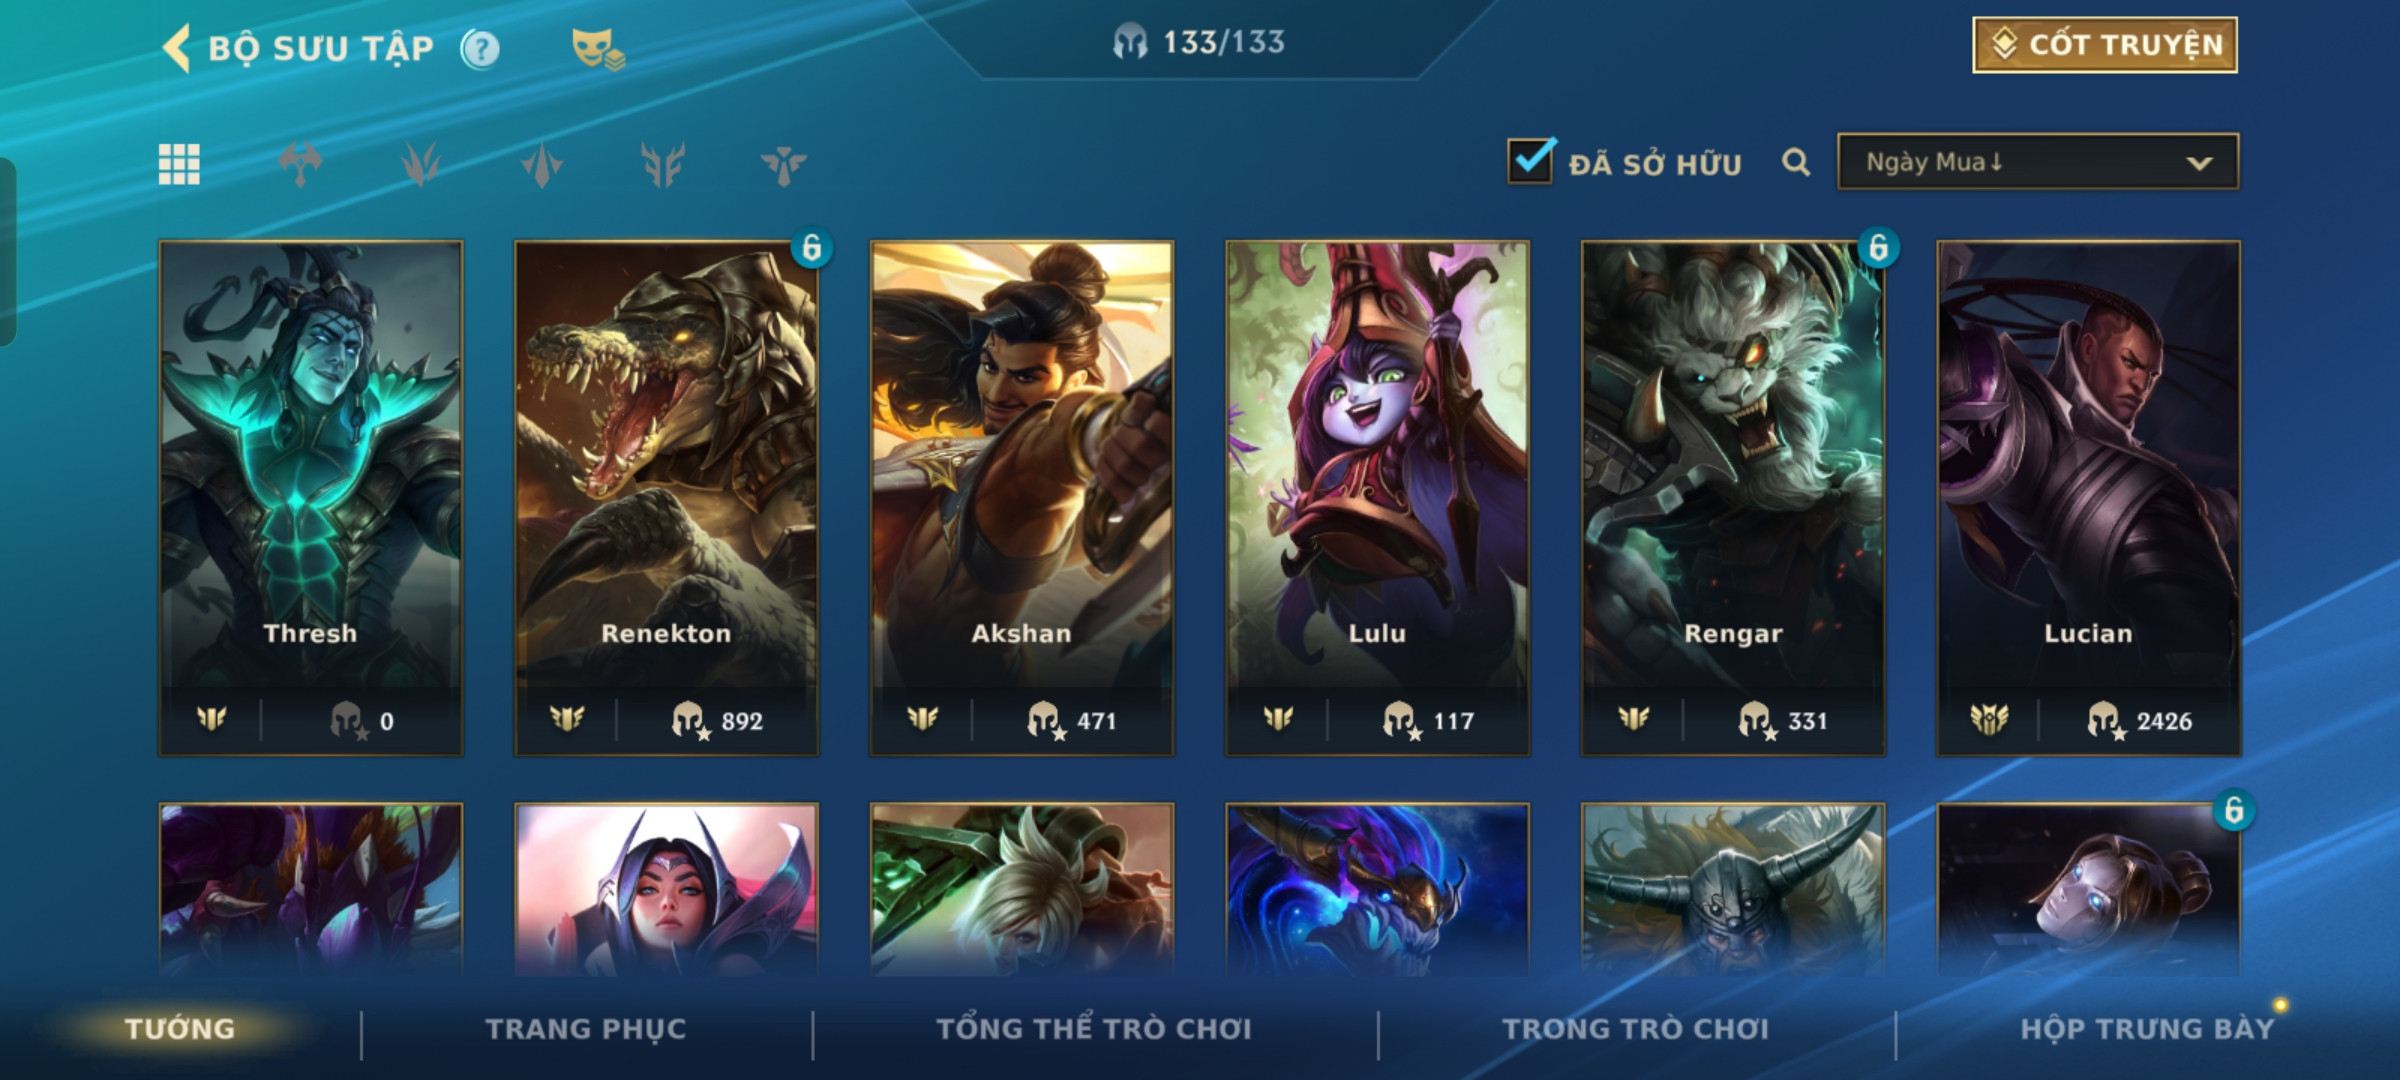Open the mask and coins icon
This screenshot has width=2400, height=1080.
tap(597, 49)
